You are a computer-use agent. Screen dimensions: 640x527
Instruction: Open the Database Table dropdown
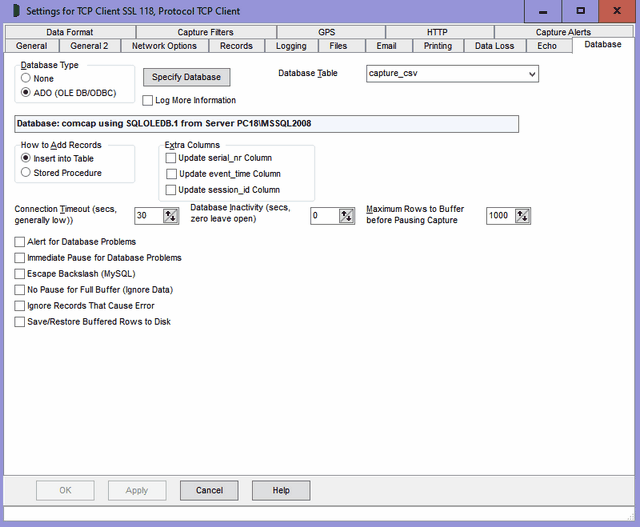pyautogui.click(x=532, y=74)
